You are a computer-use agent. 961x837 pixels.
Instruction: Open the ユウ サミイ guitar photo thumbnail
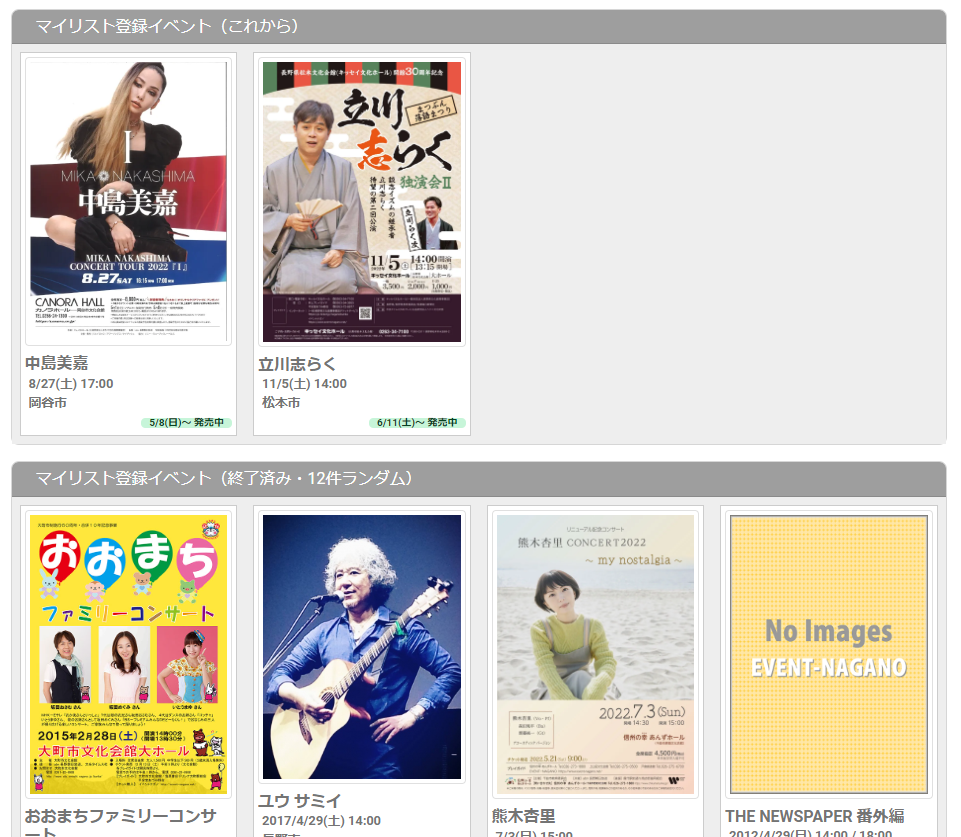click(362, 646)
